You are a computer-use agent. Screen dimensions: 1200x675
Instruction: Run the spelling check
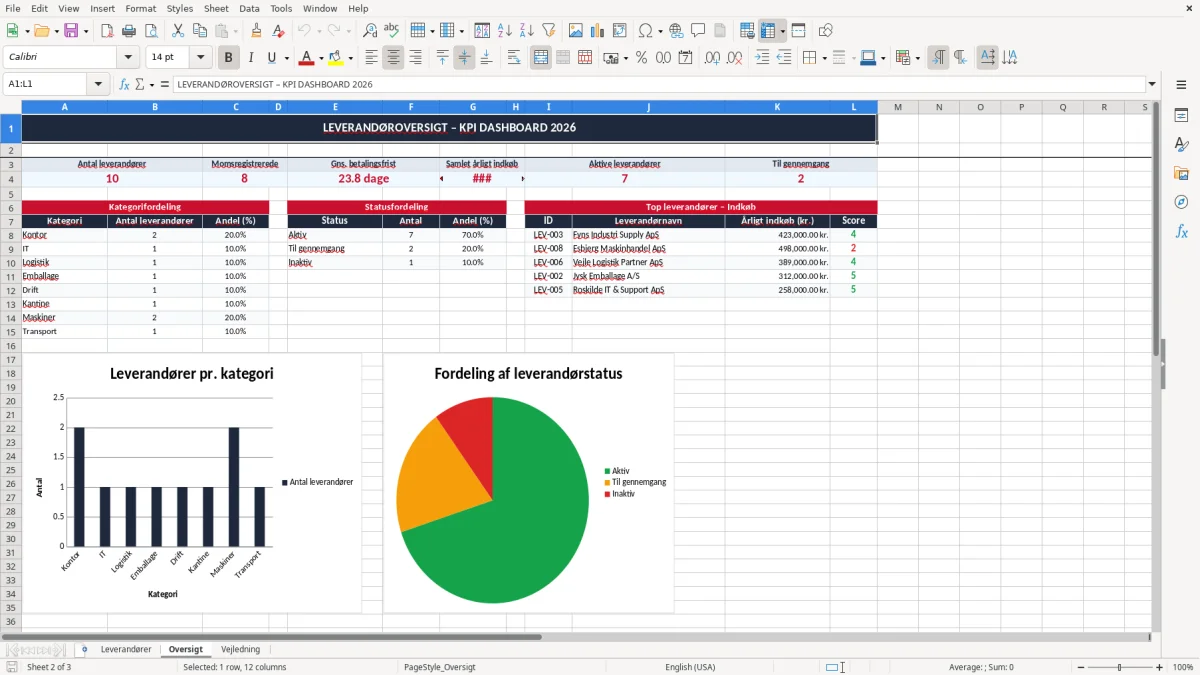click(x=392, y=31)
